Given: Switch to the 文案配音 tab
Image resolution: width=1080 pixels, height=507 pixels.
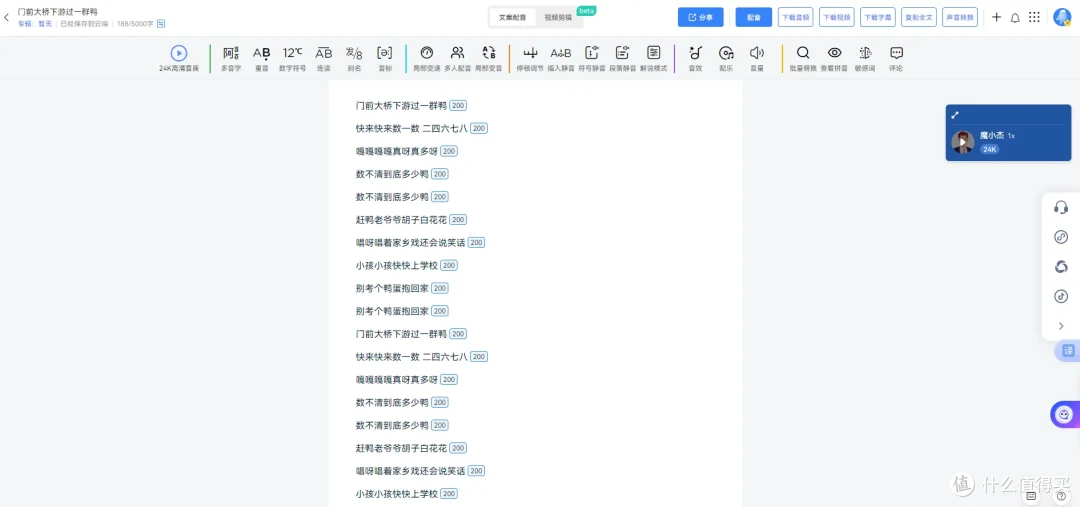Looking at the screenshot, I should coord(512,17).
